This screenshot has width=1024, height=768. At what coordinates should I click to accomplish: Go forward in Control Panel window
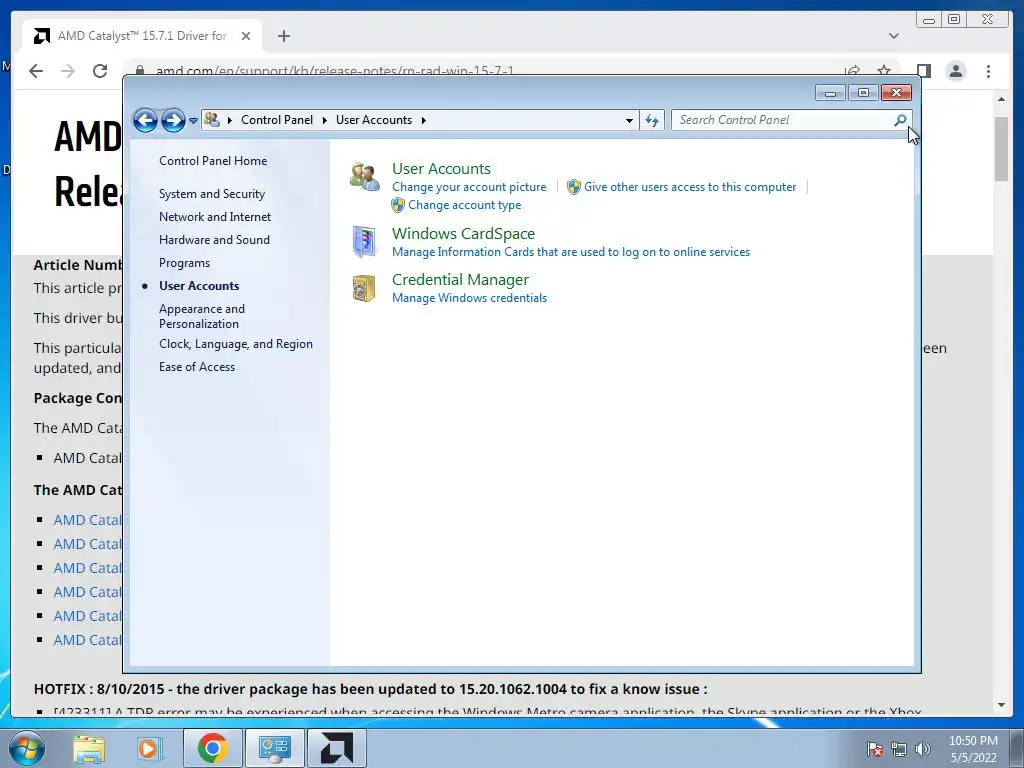173,120
